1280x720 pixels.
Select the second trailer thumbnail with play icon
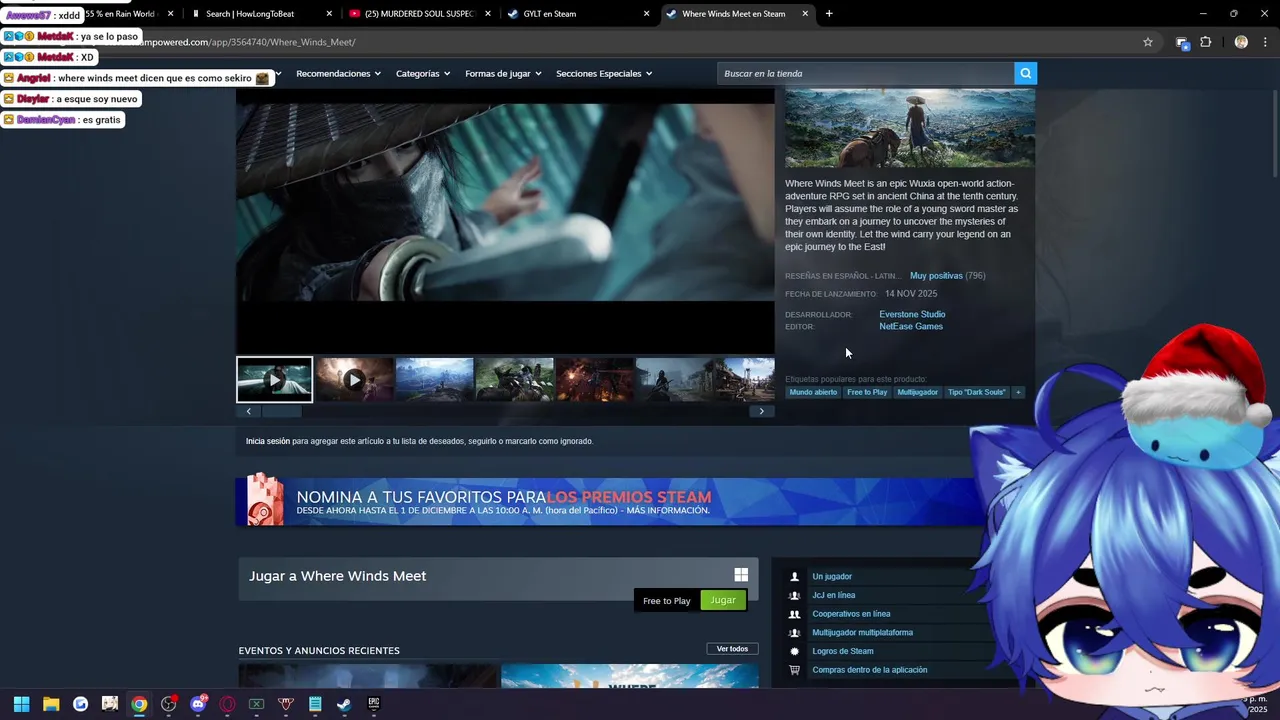(354, 380)
